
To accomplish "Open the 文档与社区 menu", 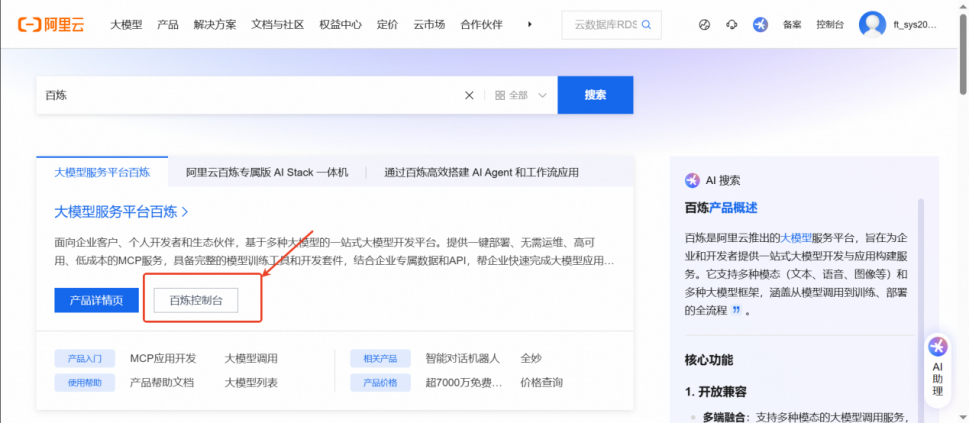I will [x=277, y=25].
